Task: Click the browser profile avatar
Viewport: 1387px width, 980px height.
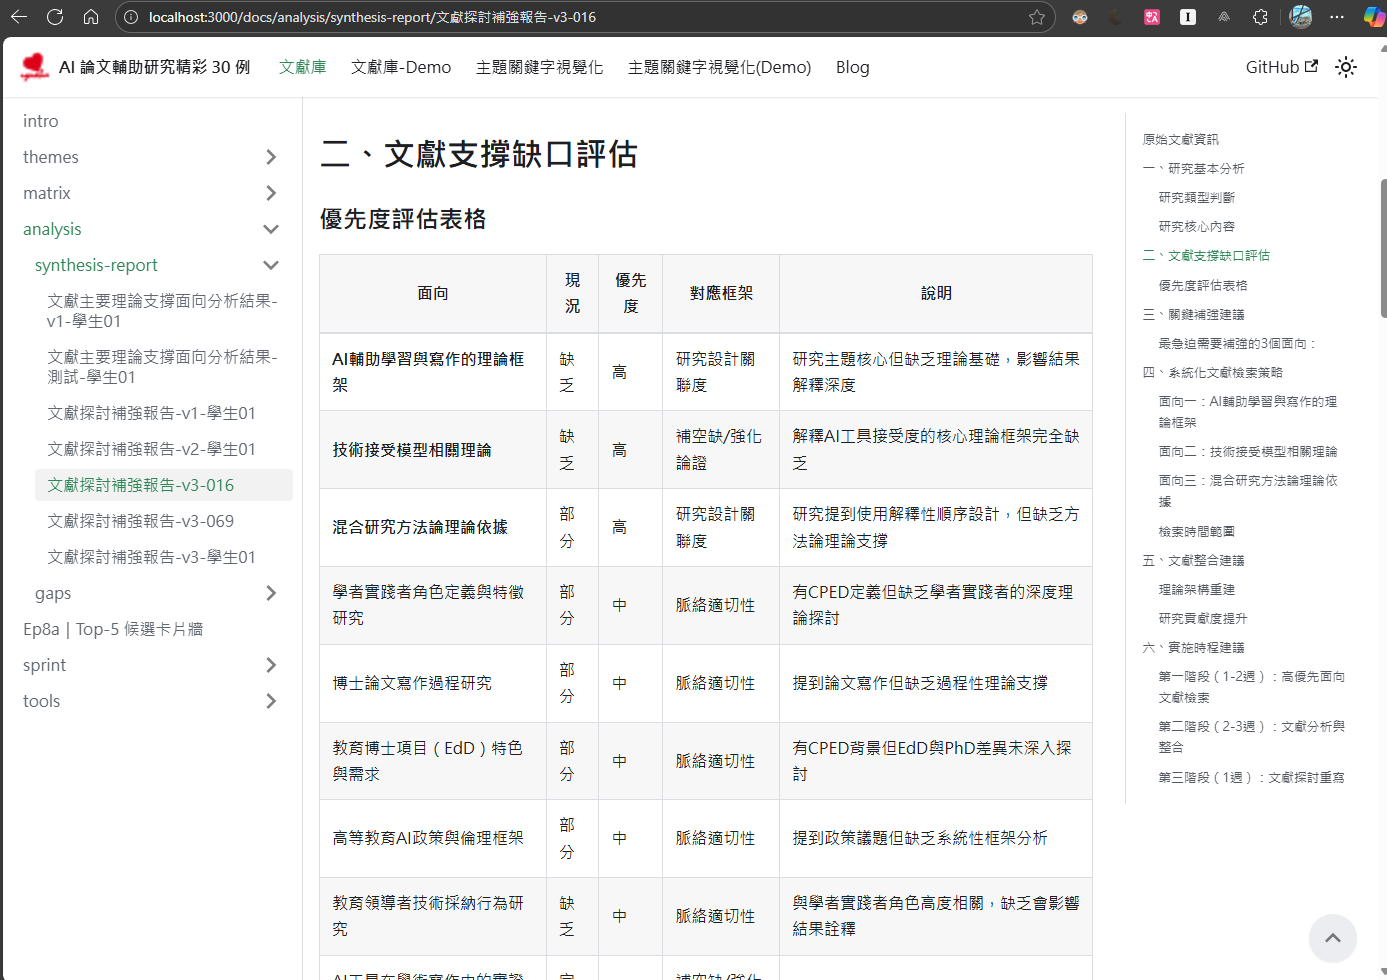Action: pyautogui.click(x=1299, y=17)
